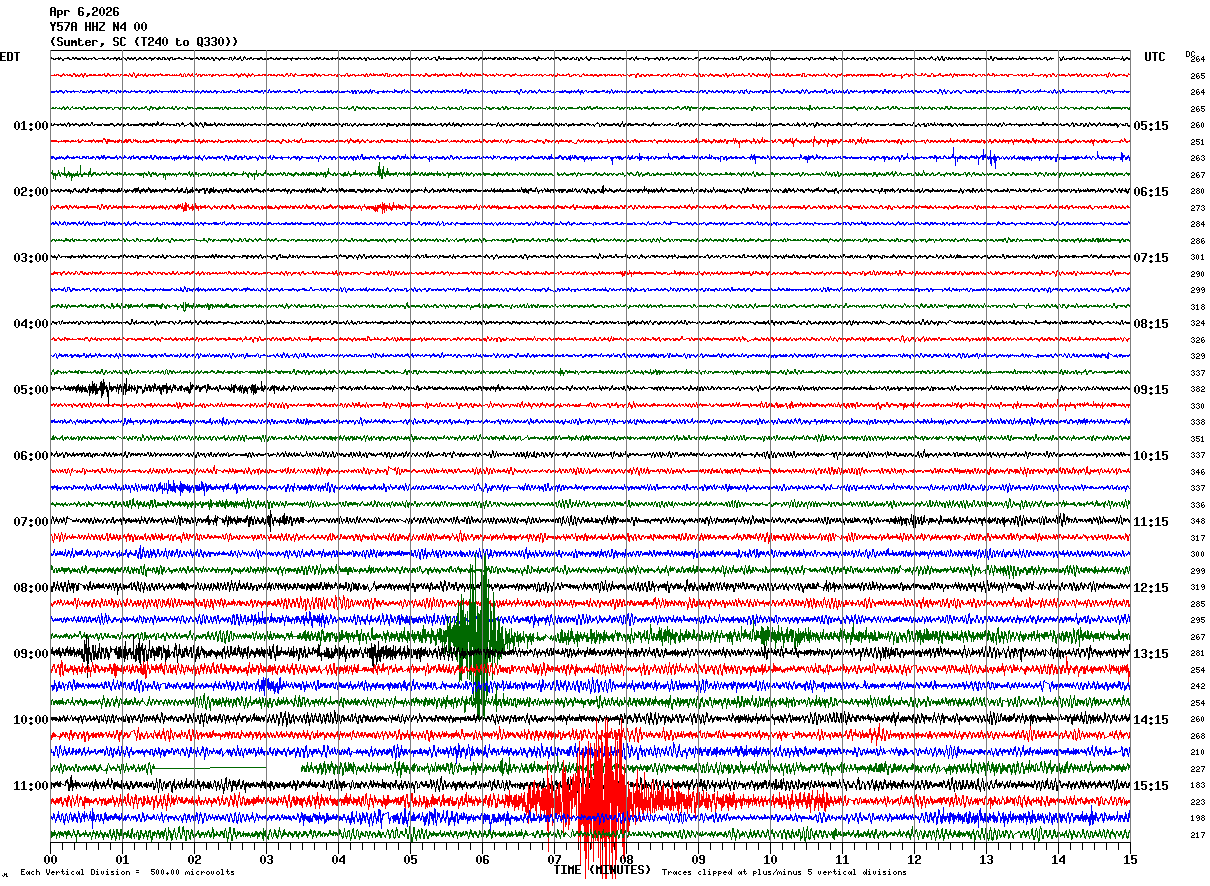Click the '11:00' EDT time label
This screenshot has height=886, width=1210.
31,786
